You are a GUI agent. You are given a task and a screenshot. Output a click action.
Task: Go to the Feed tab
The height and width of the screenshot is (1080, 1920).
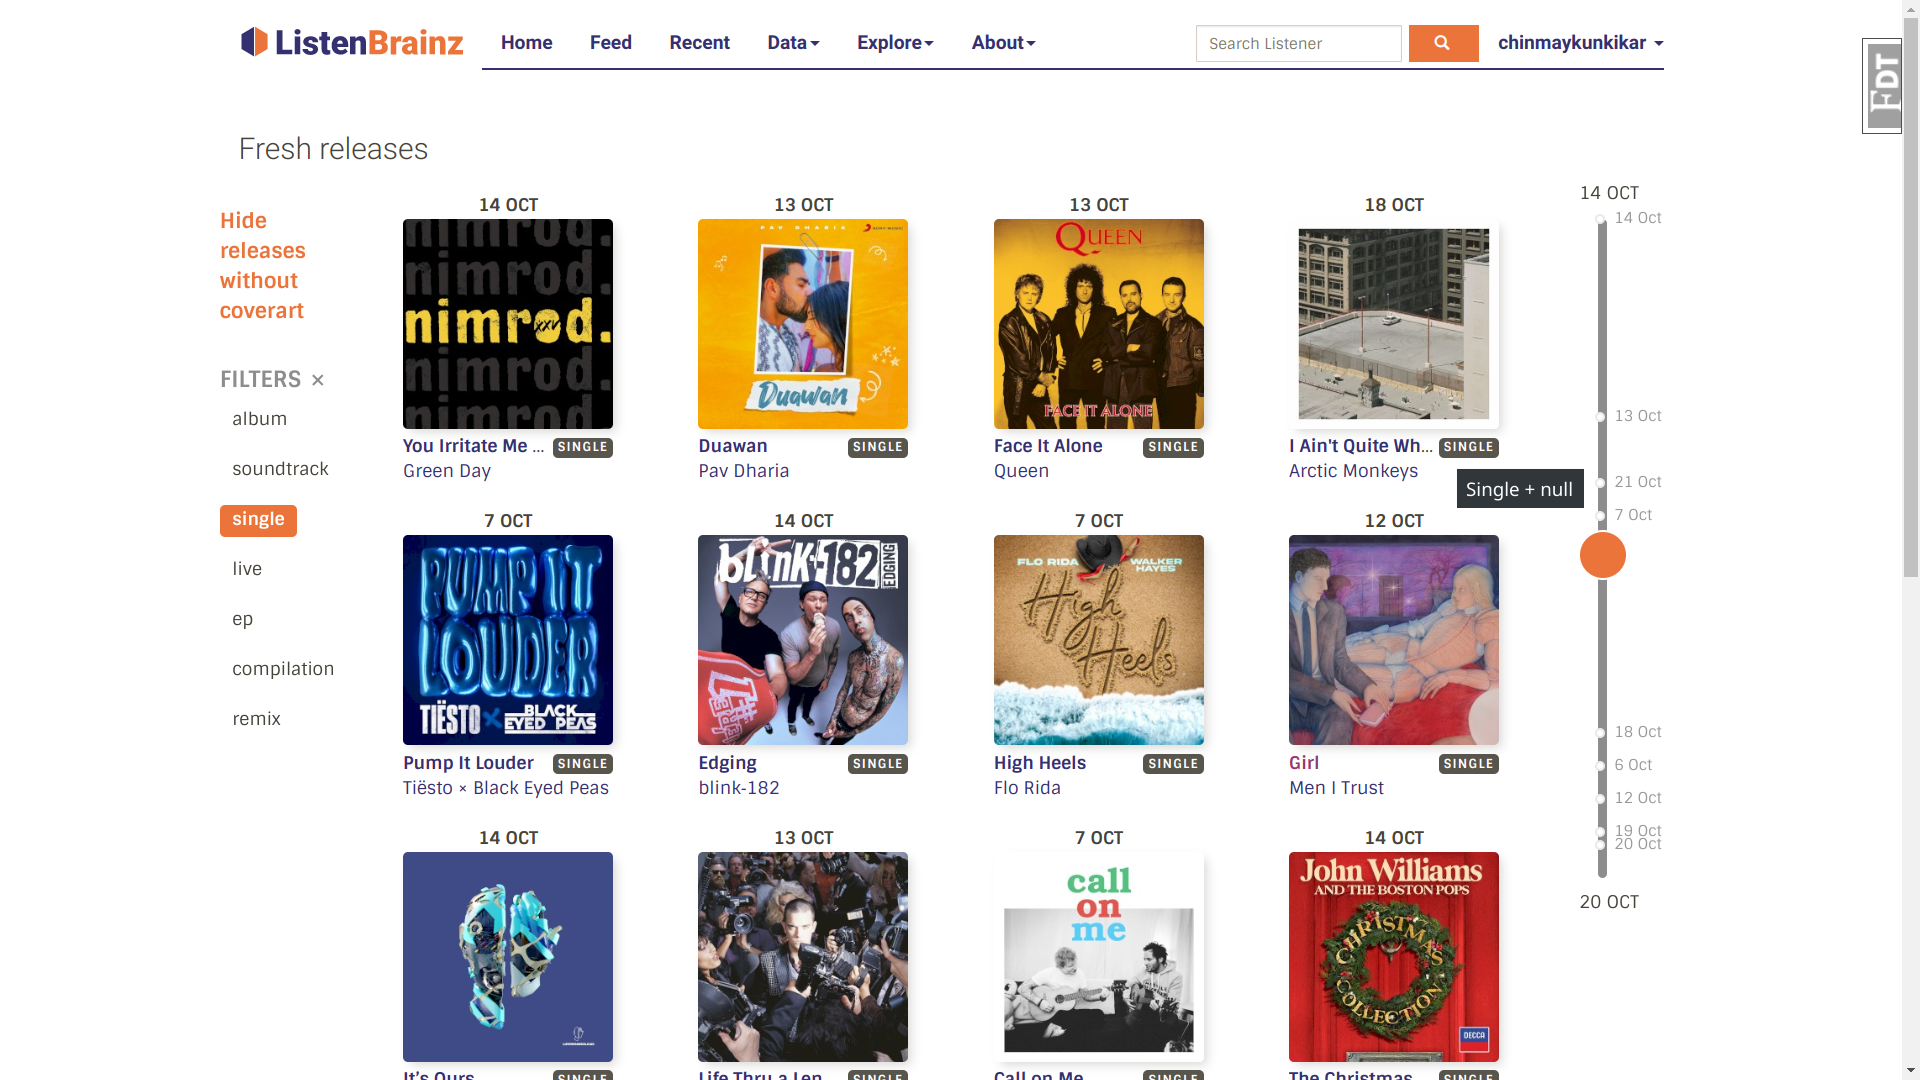pos(611,42)
